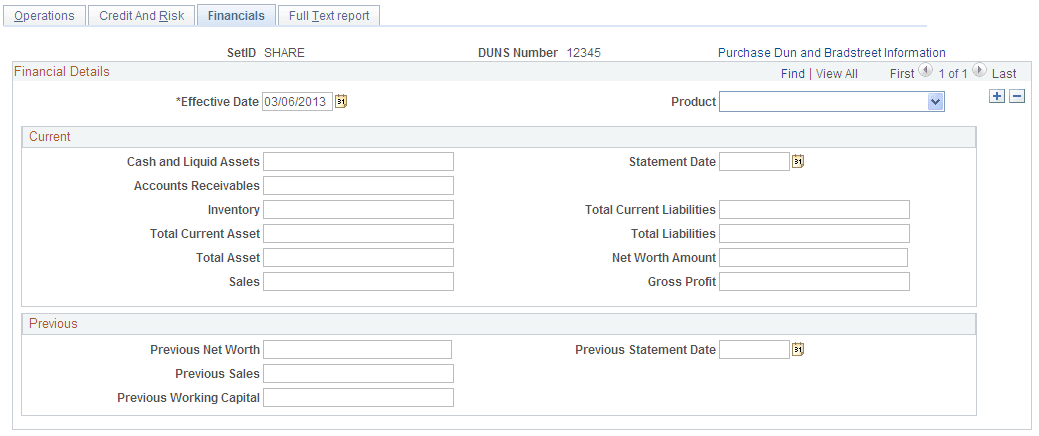This screenshot has width=1039, height=436.
Task: Add a new Financial Details row
Action: (x=996, y=96)
